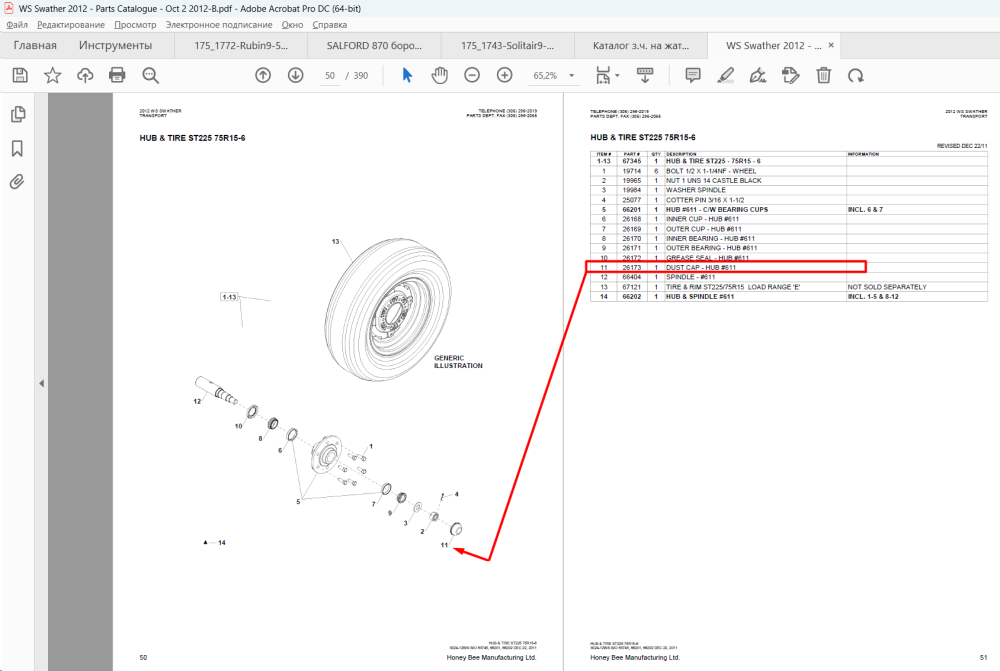This screenshot has width=1000, height=671.
Task: Open the Просмотр menu
Action: point(135,25)
